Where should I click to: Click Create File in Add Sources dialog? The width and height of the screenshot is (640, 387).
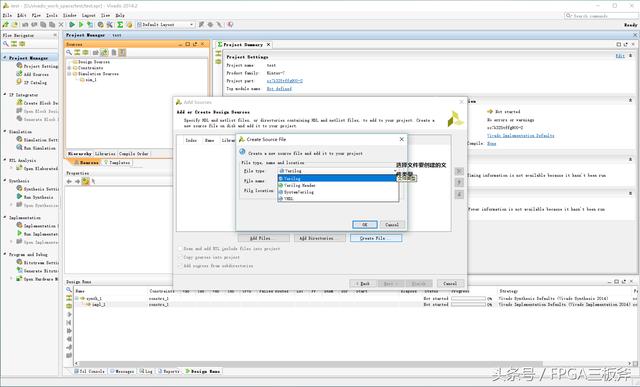376,238
